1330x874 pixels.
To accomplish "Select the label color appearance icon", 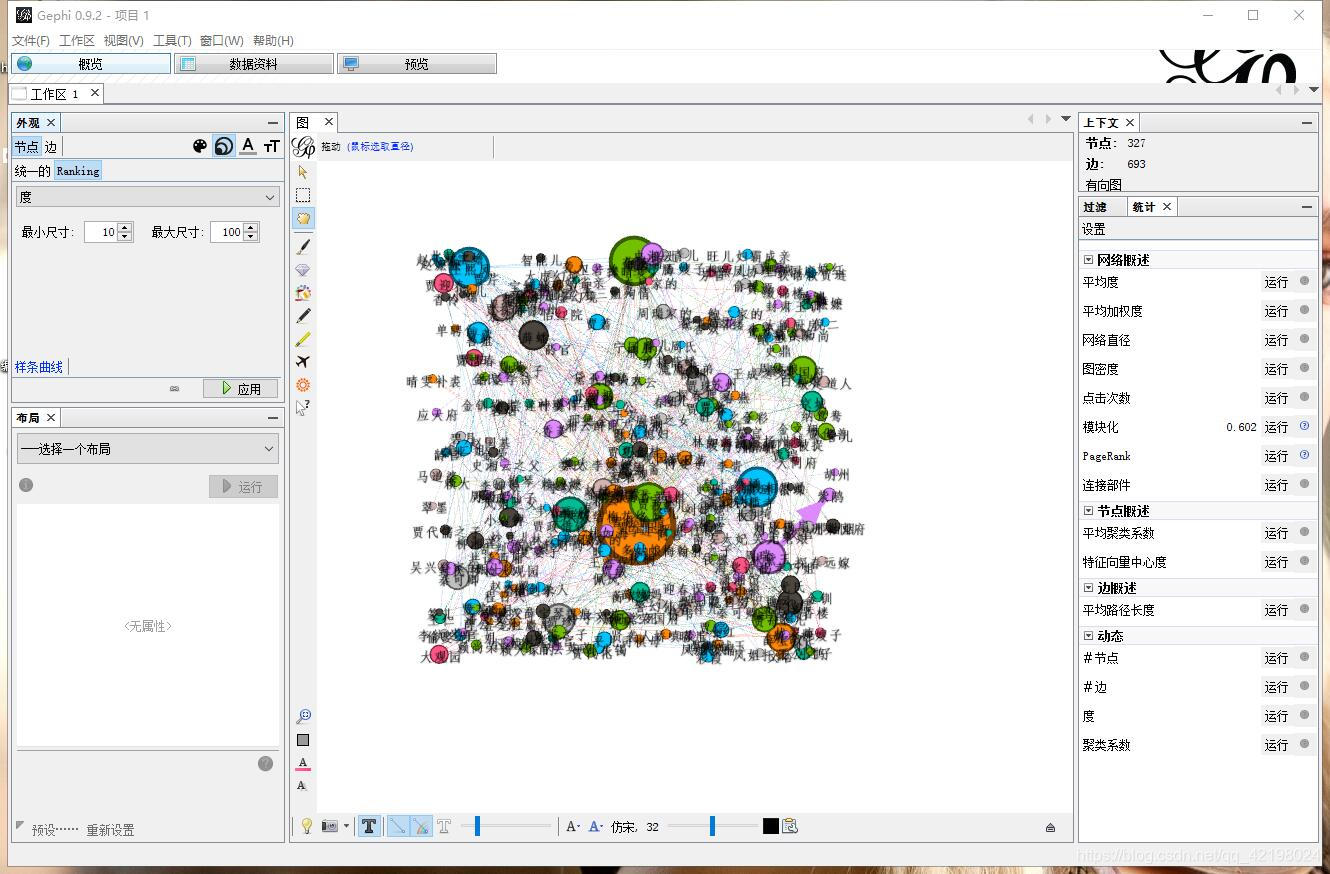I will point(248,146).
